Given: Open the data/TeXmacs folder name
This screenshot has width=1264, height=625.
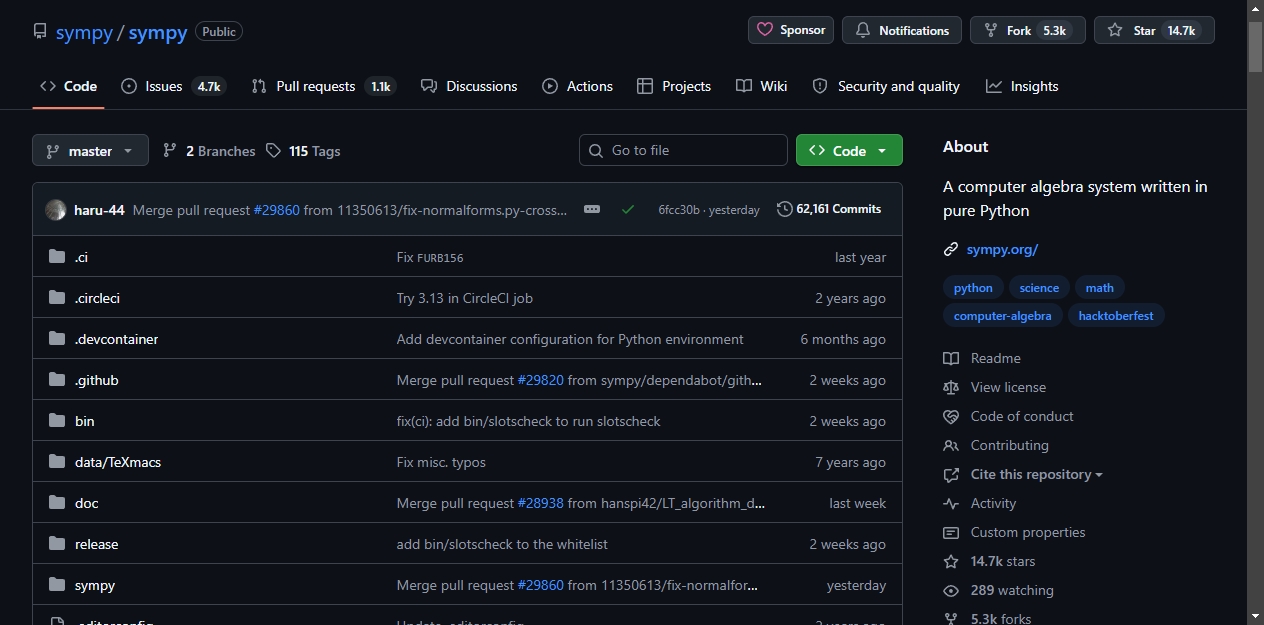Looking at the screenshot, I should click(x=118, y=462).
